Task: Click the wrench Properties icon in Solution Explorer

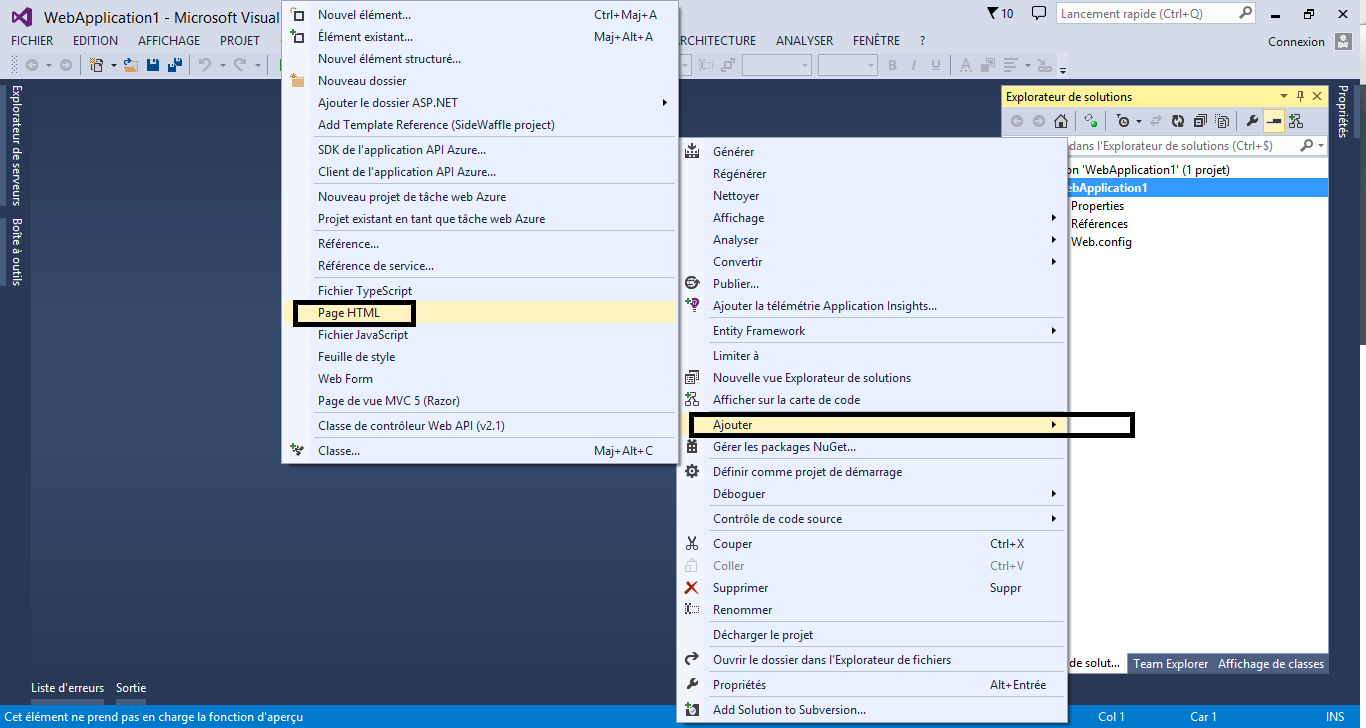Action: [1252, 121]
